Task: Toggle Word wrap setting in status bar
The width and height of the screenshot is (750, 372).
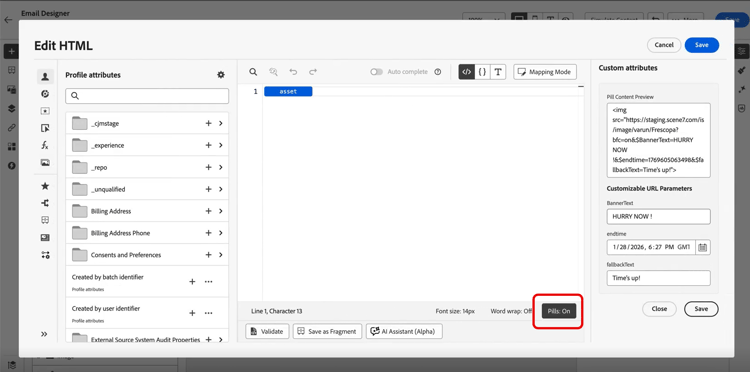Action: pyautogui.click(x=511, y=311)
